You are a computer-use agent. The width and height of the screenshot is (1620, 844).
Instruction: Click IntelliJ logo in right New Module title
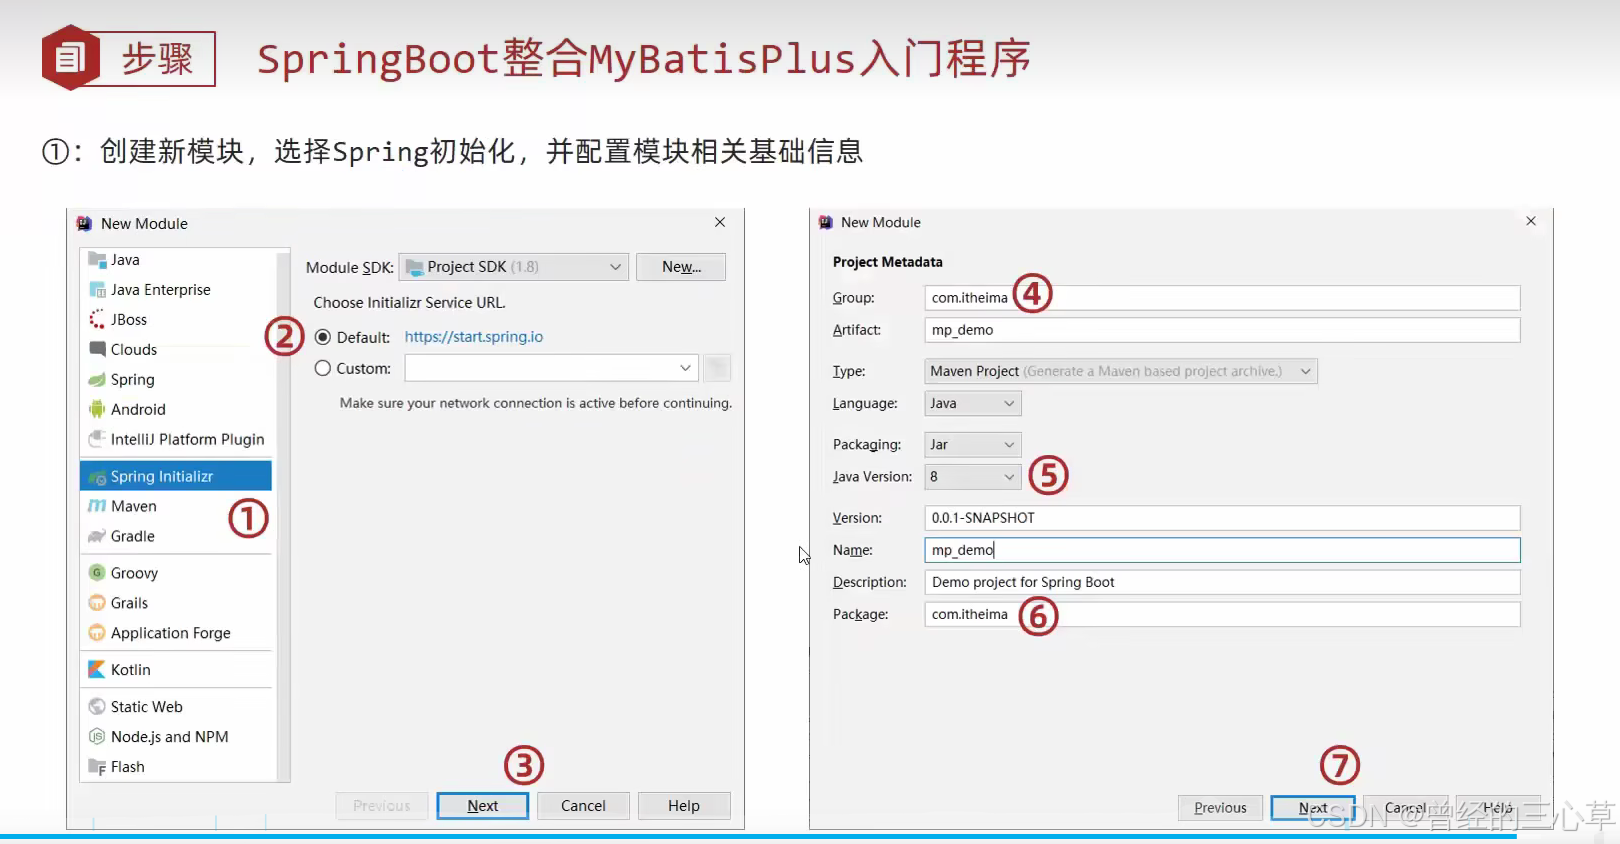click(826, 222)
